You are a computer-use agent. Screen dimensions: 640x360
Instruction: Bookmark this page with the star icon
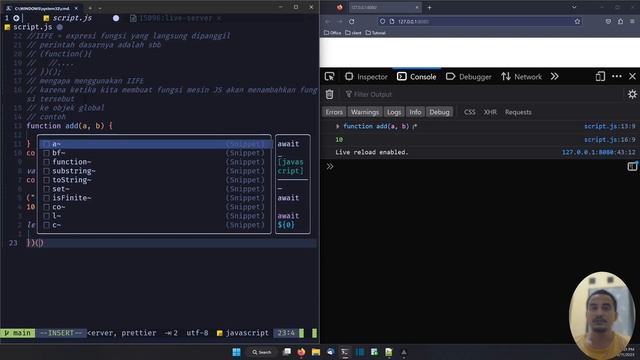[577, 21]
